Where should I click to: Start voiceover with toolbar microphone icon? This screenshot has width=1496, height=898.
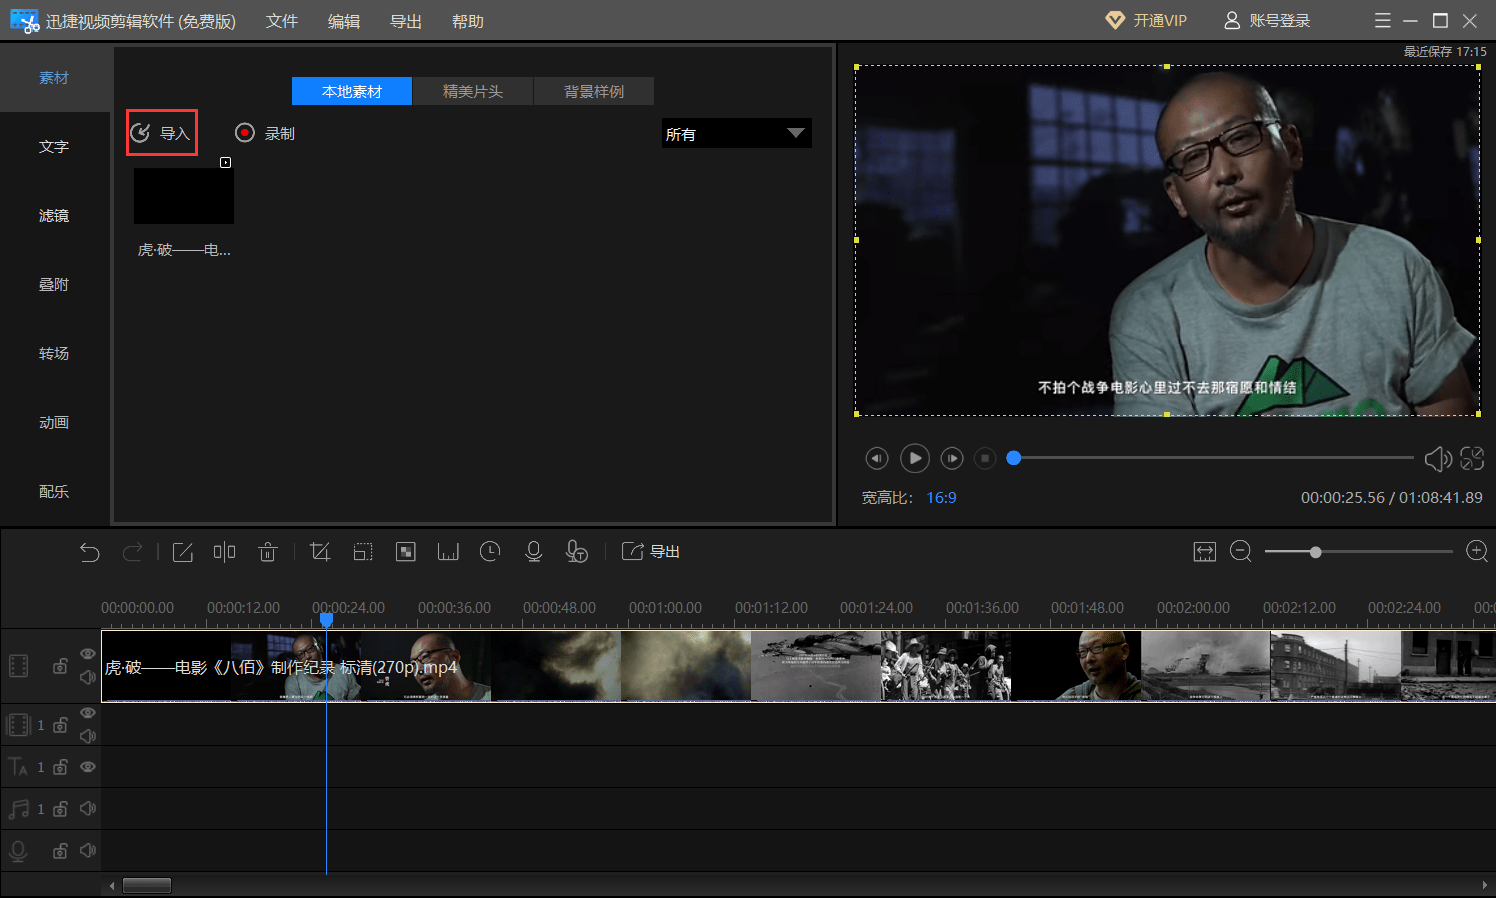click(534, 552)
